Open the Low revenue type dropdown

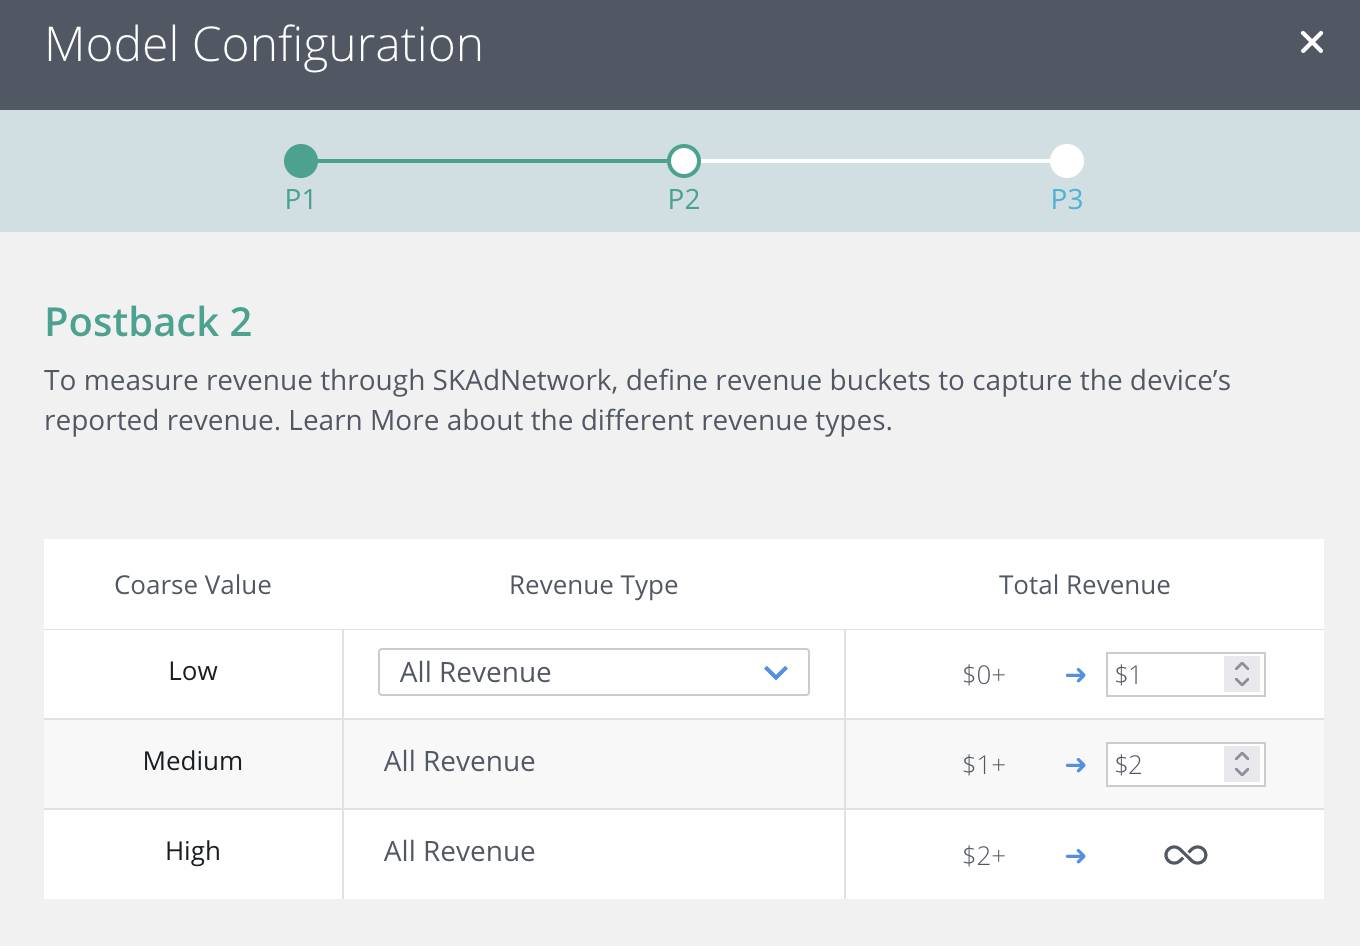pyautogui.click(x=593, y=672)
